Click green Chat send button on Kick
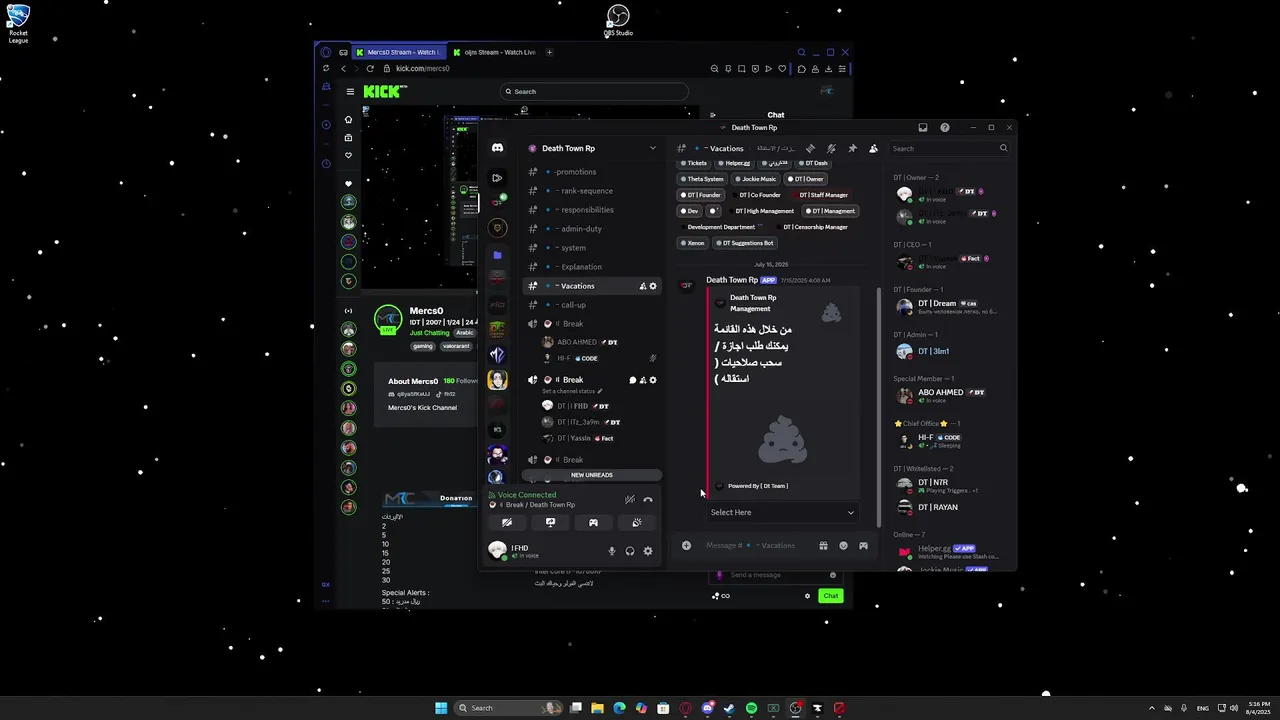This screenshot has height=720, width=1280. [x=830, y=596]
